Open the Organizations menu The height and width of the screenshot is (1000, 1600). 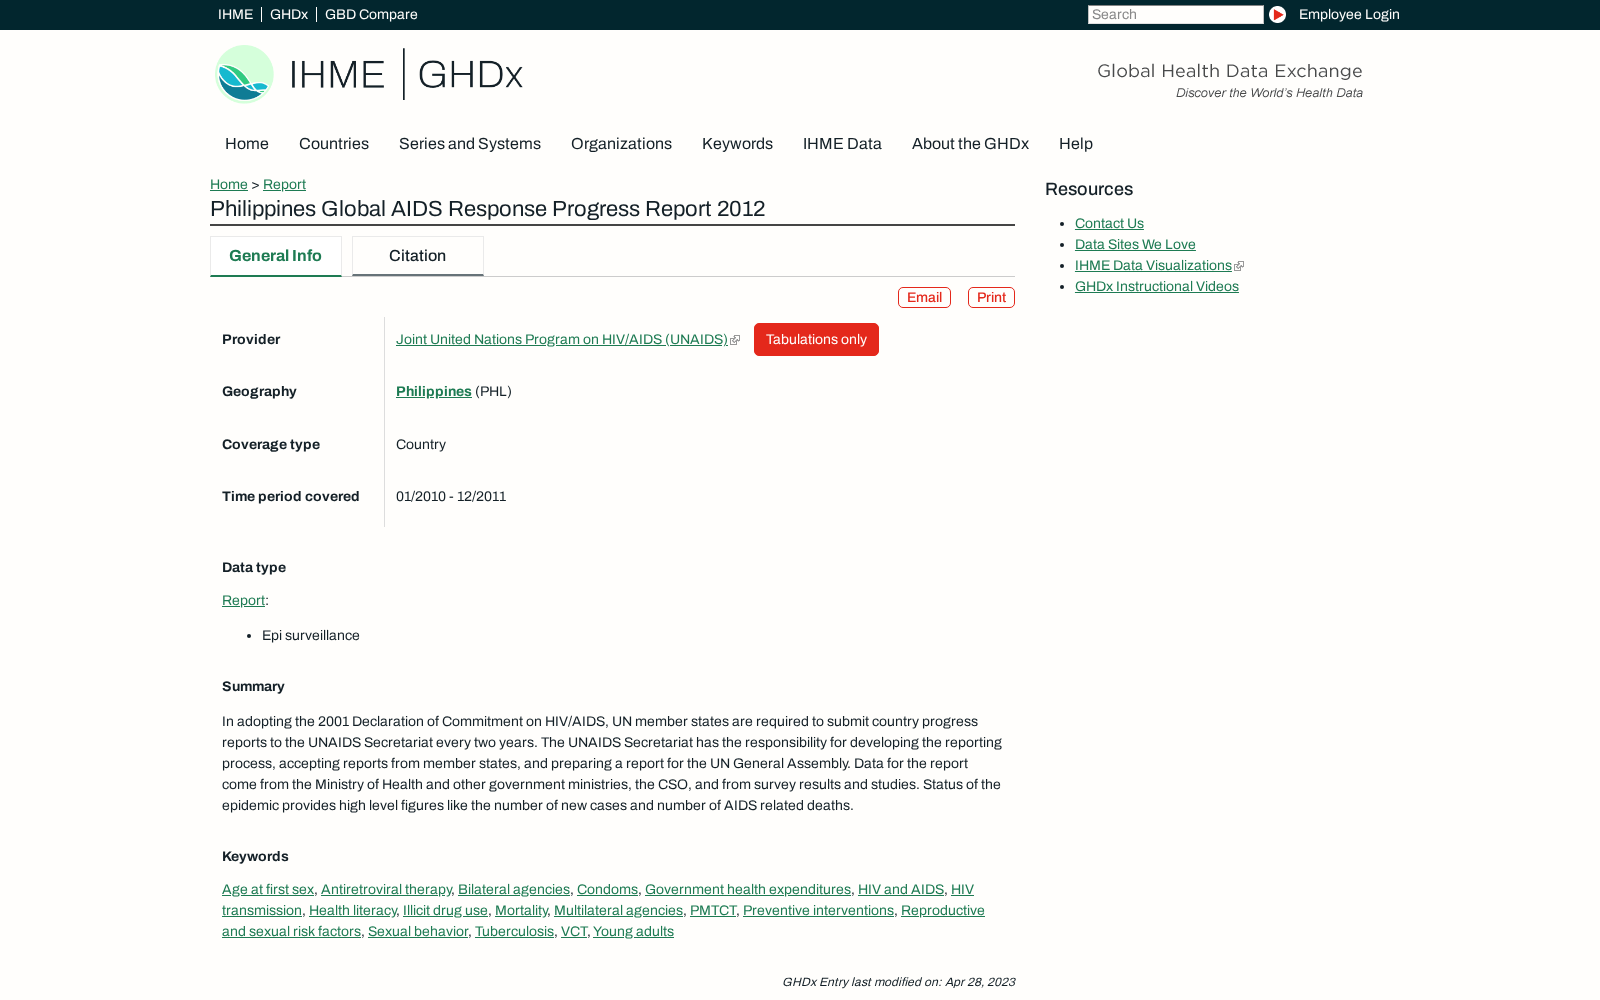[x=621, y=144]
